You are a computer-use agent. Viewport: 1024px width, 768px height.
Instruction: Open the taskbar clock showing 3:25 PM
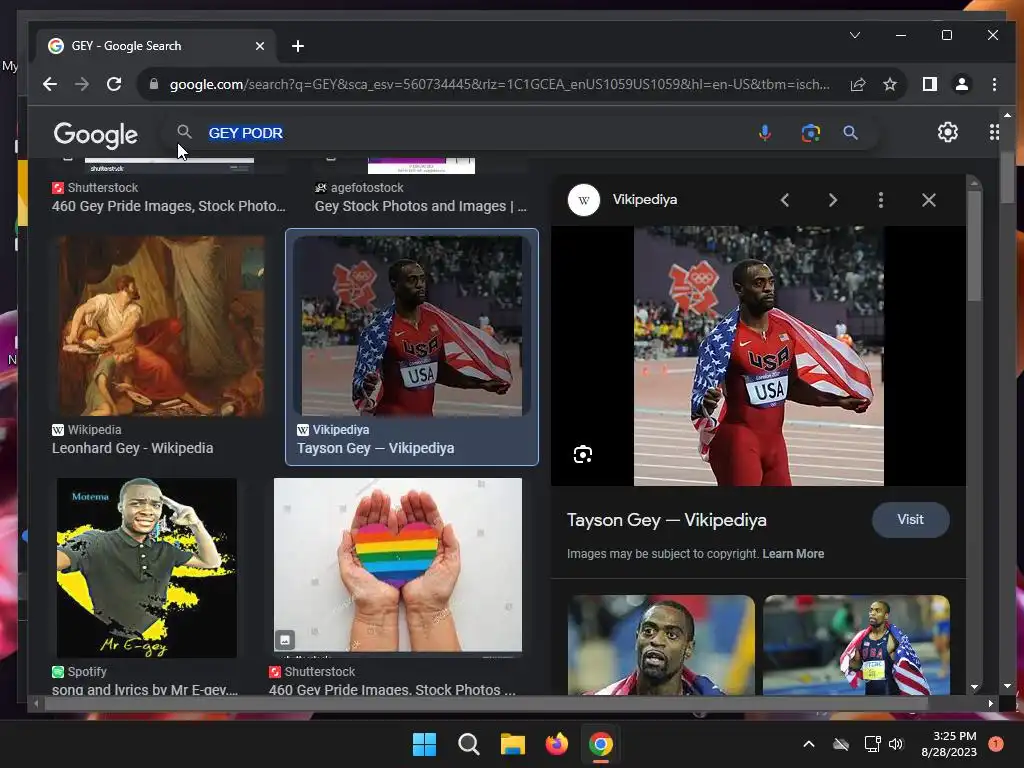pos(949,744)
